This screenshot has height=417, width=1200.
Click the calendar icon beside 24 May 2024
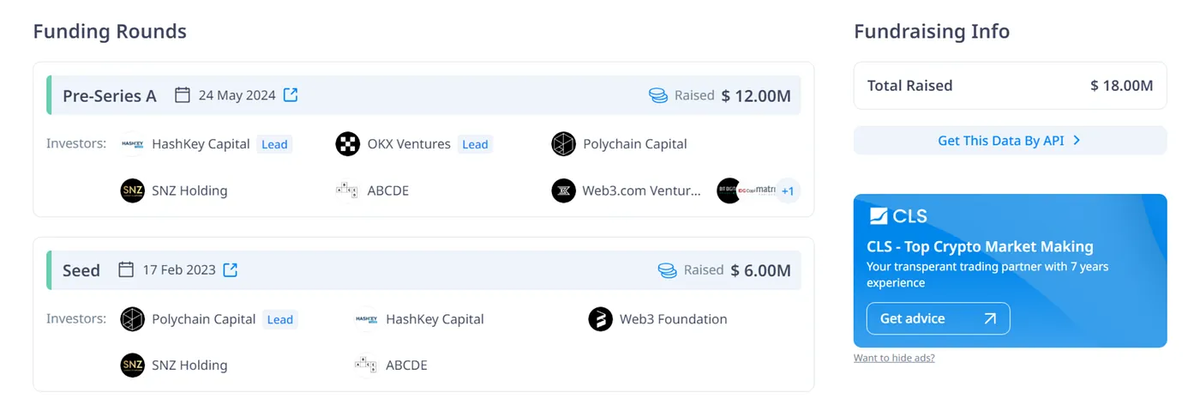tap(182, 95)
